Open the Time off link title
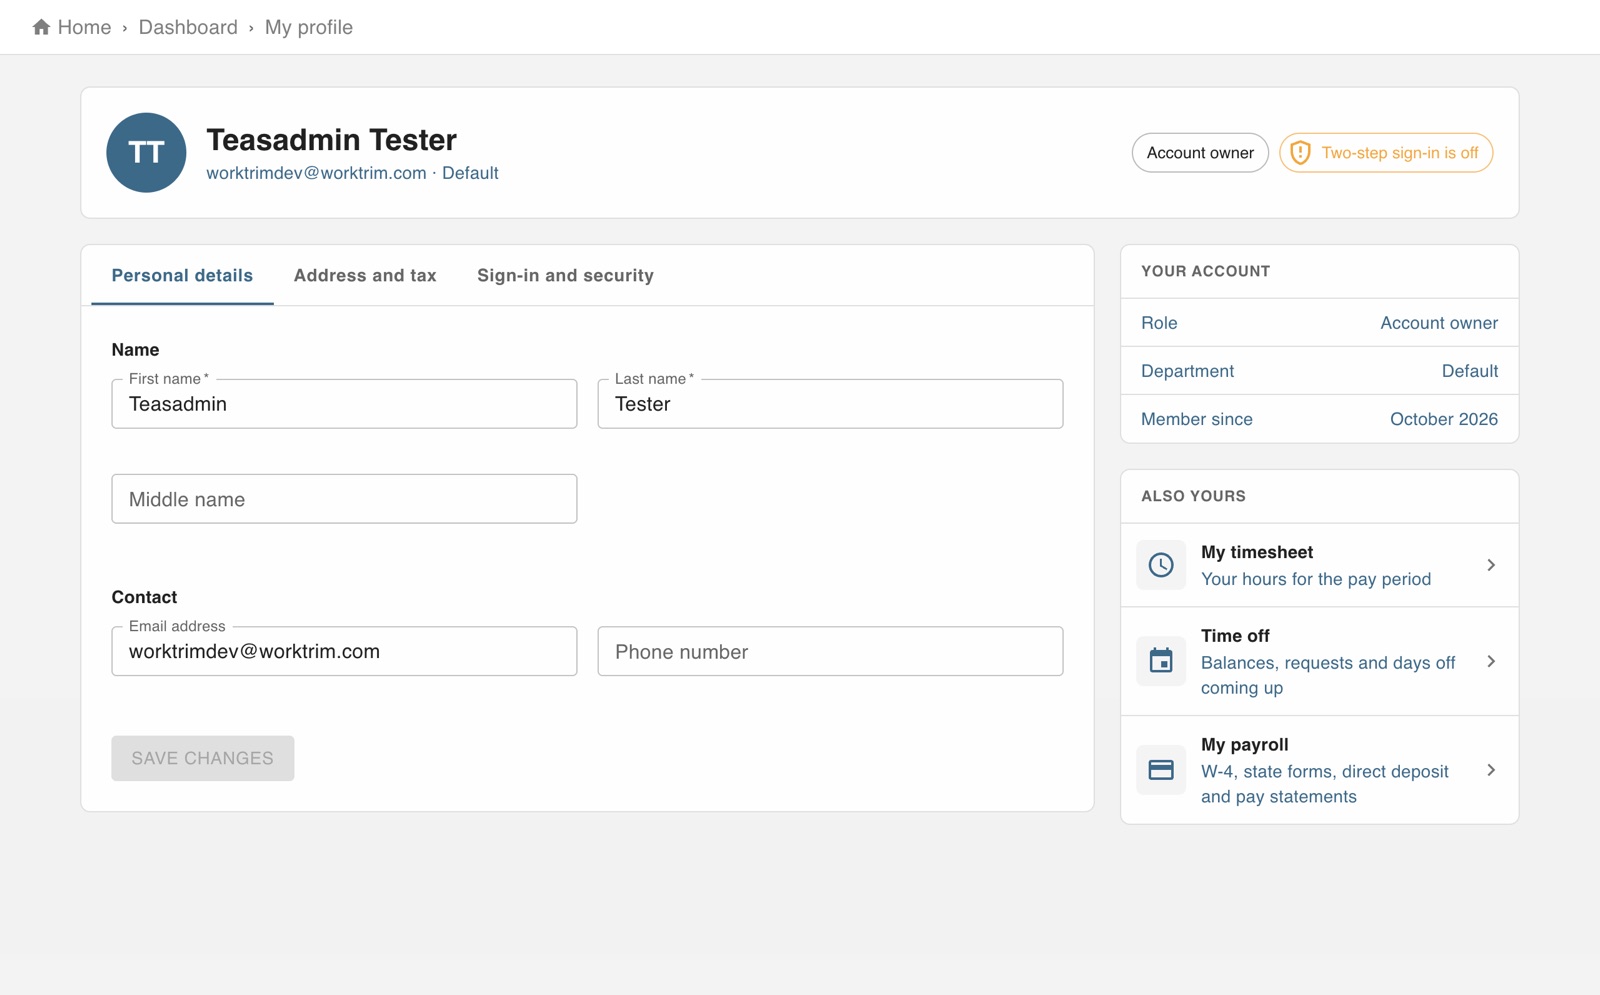This screenshot has height=995, width=1600. (1235, 636)
